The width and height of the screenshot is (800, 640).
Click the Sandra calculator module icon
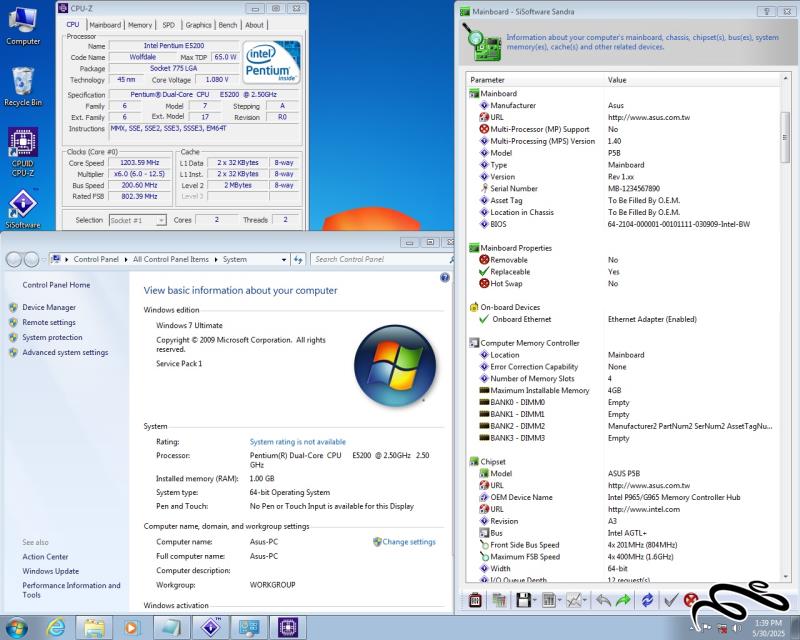click(475, 600)
